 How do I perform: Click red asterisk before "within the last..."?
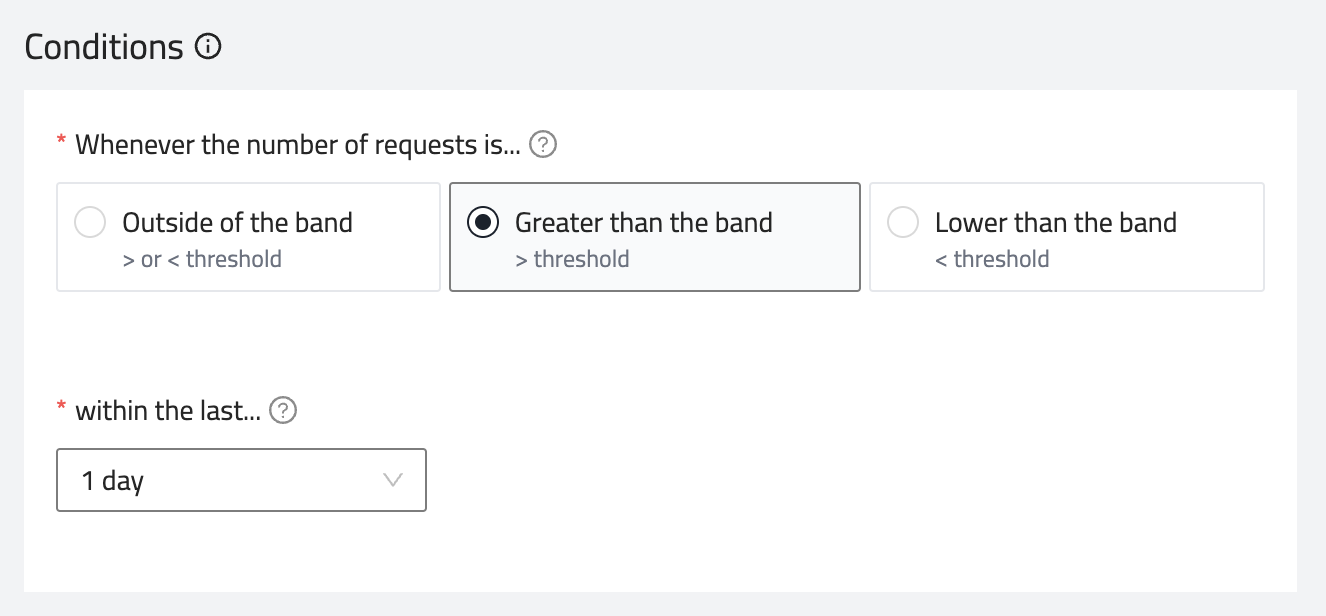[x=62, y=408]
